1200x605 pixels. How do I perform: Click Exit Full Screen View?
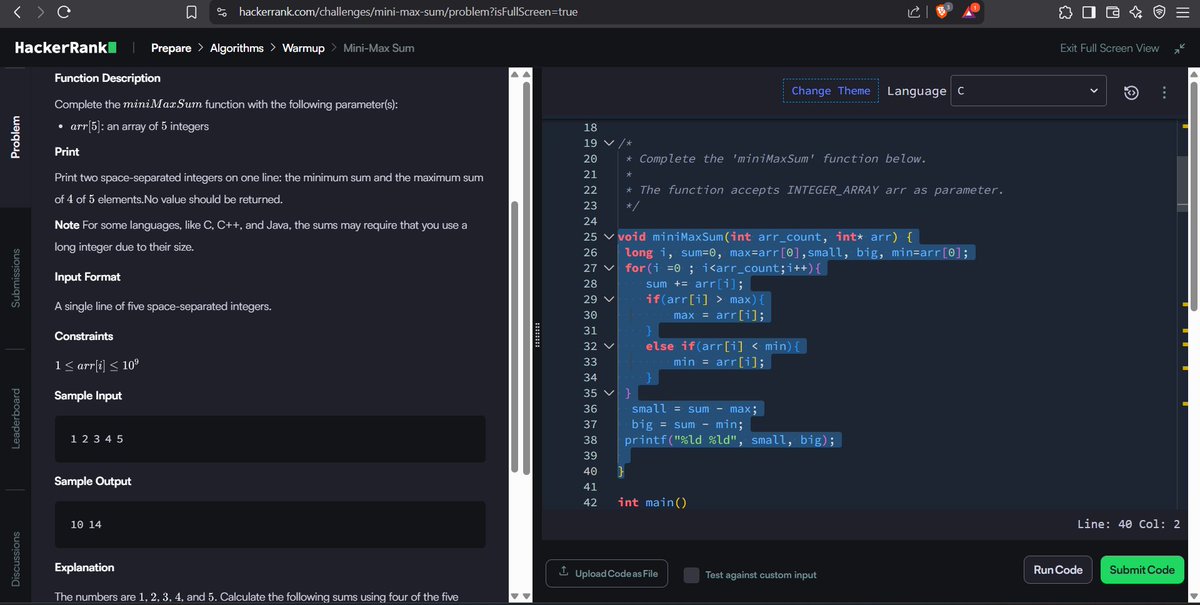point(1109,48)
